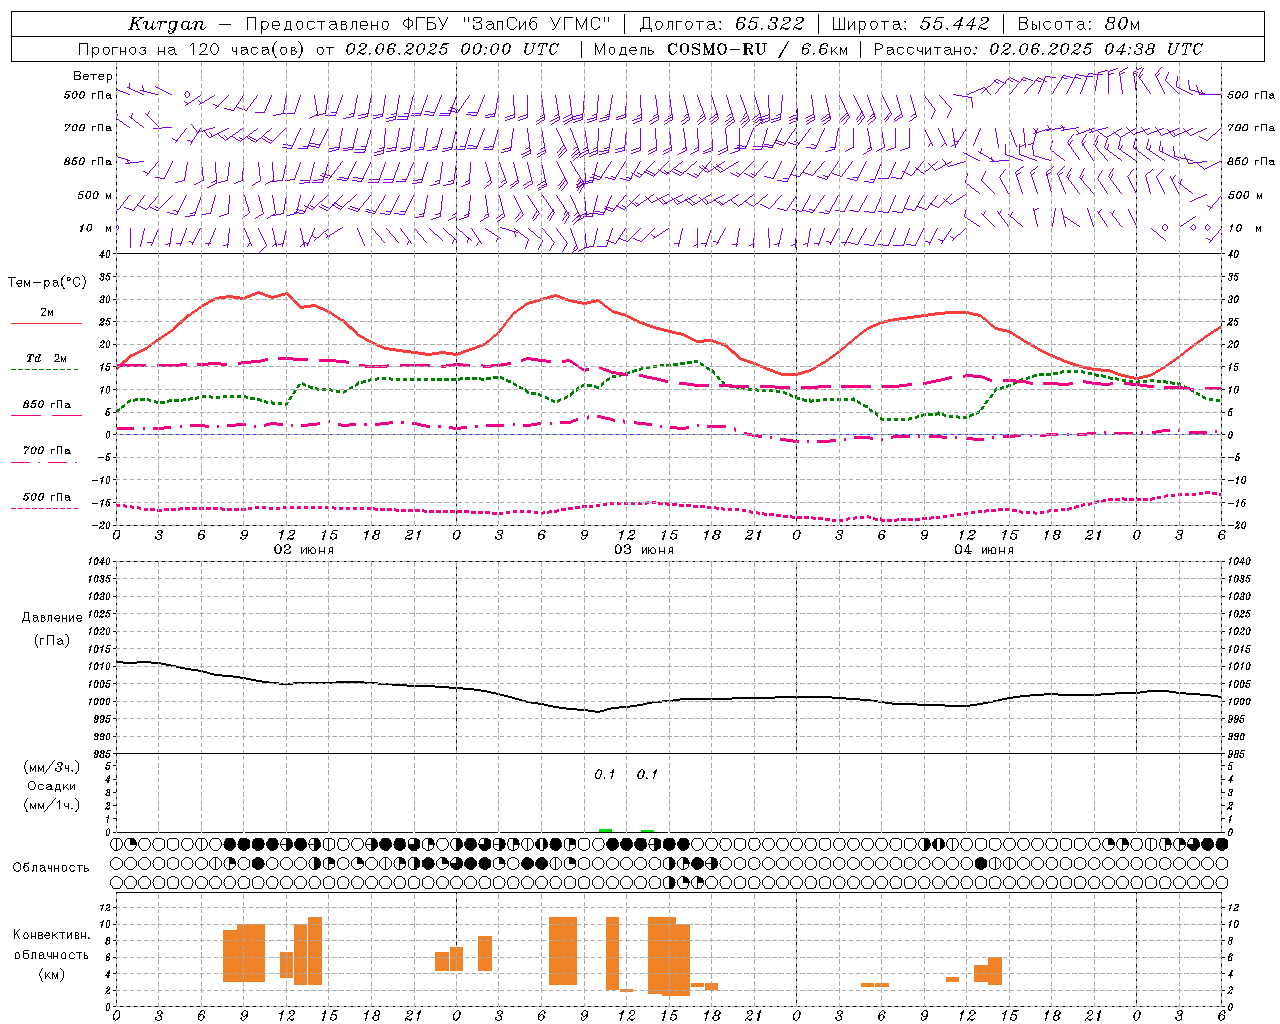Select the latitude value 55.442
This screenshot has width=1280, height=1024.
[x=954, y=24]
